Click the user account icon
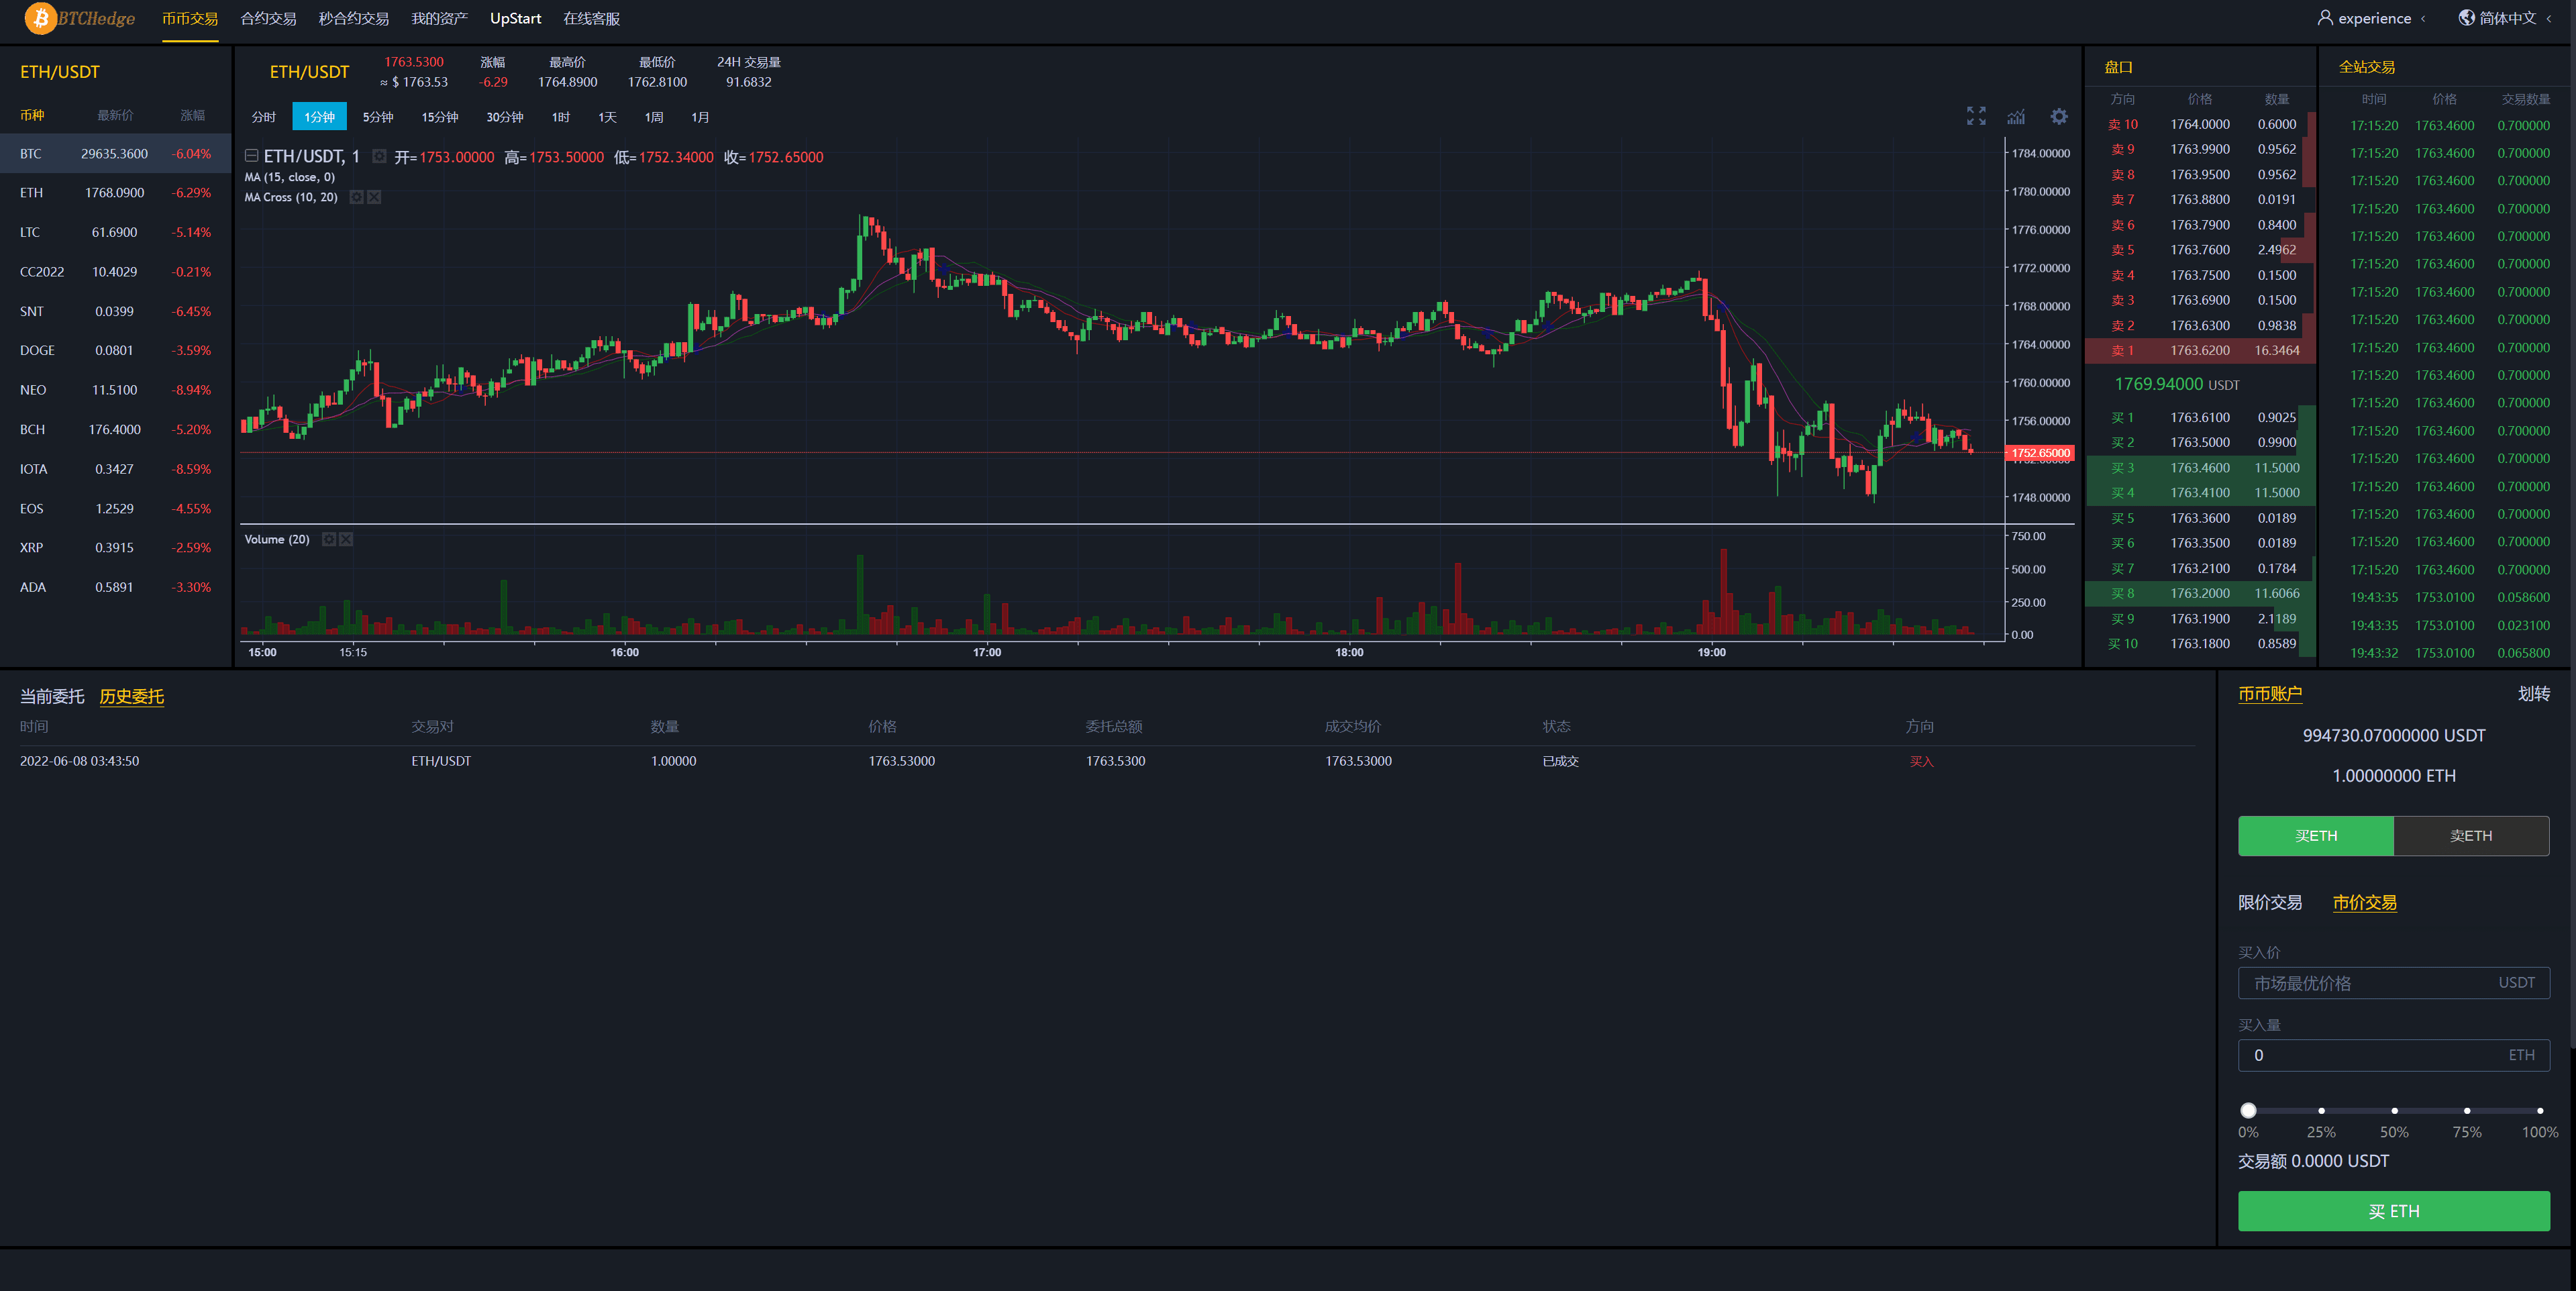Image resolution: width=2576 pixels, height=1291 pixels. pos(2325,18)
